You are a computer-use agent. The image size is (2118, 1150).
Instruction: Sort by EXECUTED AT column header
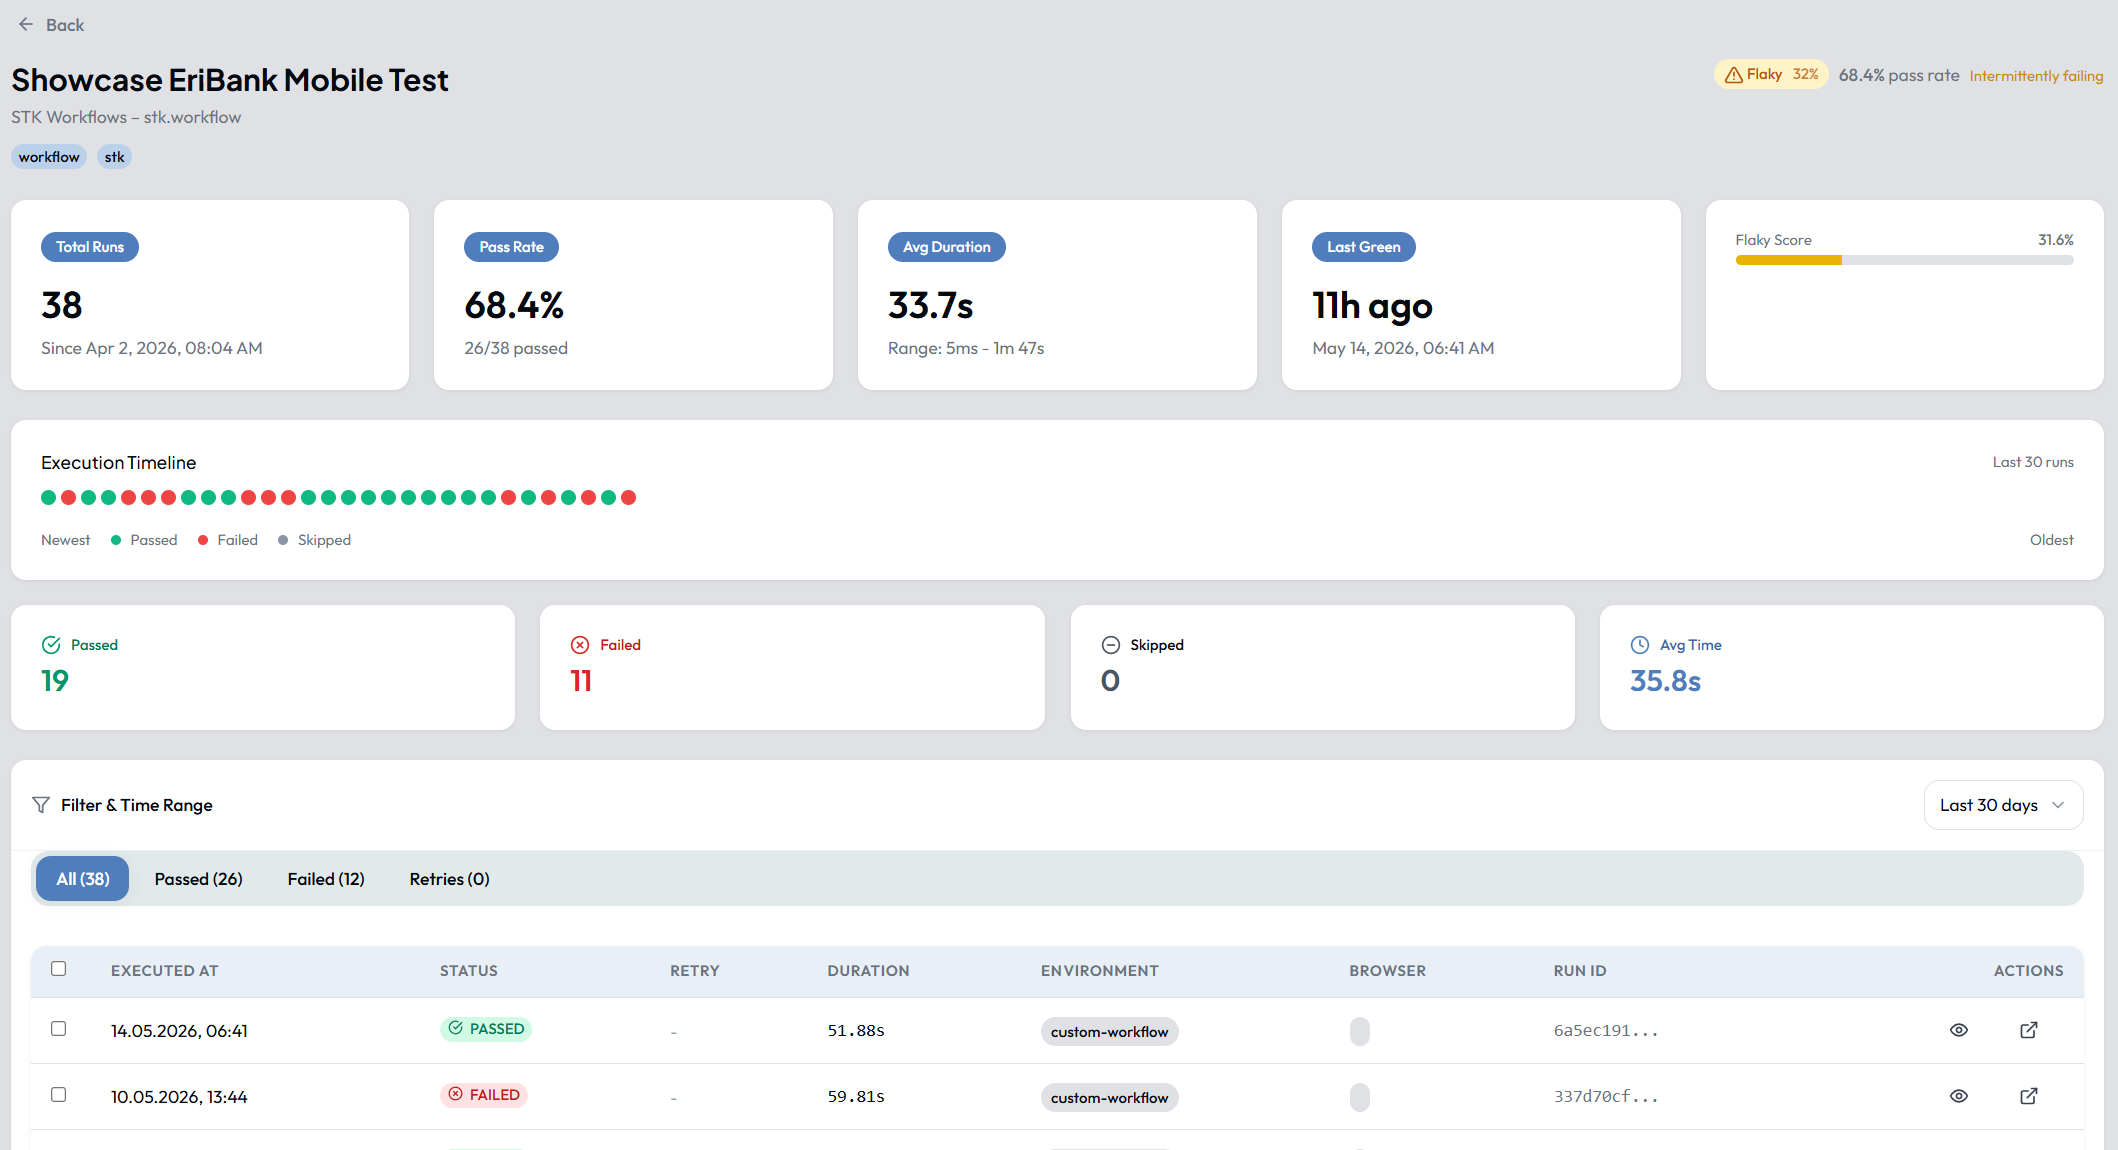coord(164,971)
